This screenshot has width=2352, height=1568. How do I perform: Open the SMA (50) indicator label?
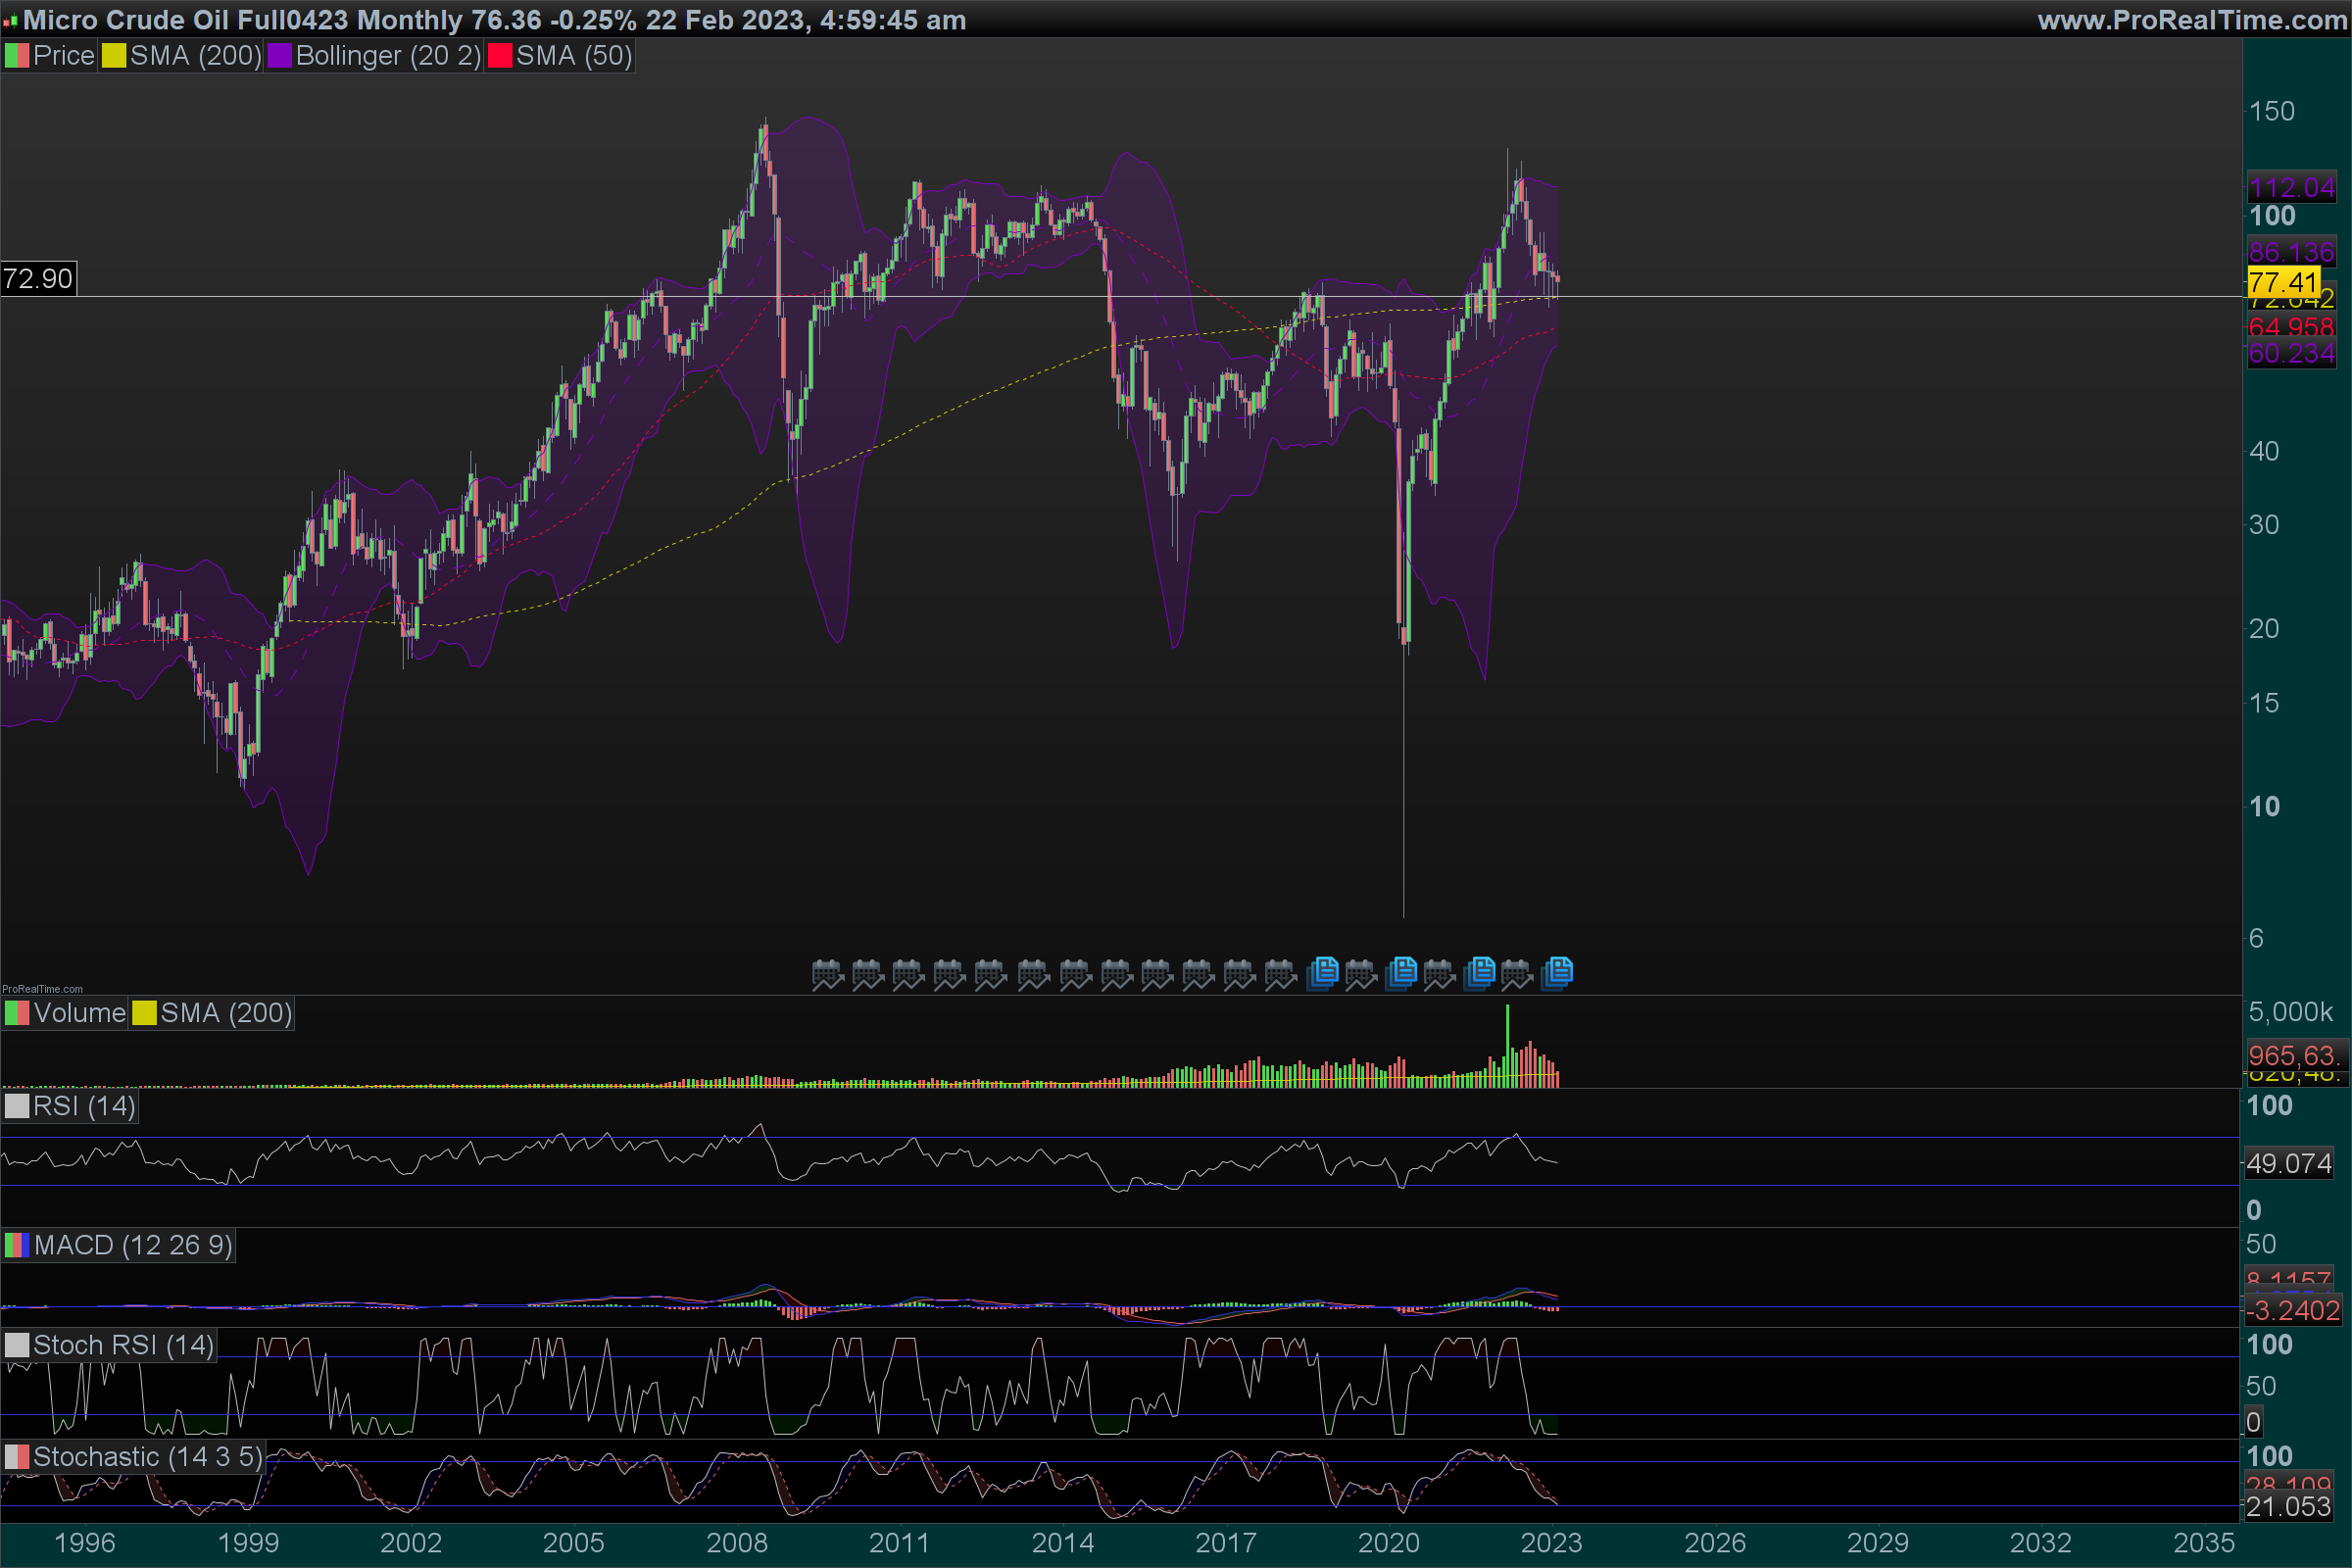coord(573,56)
